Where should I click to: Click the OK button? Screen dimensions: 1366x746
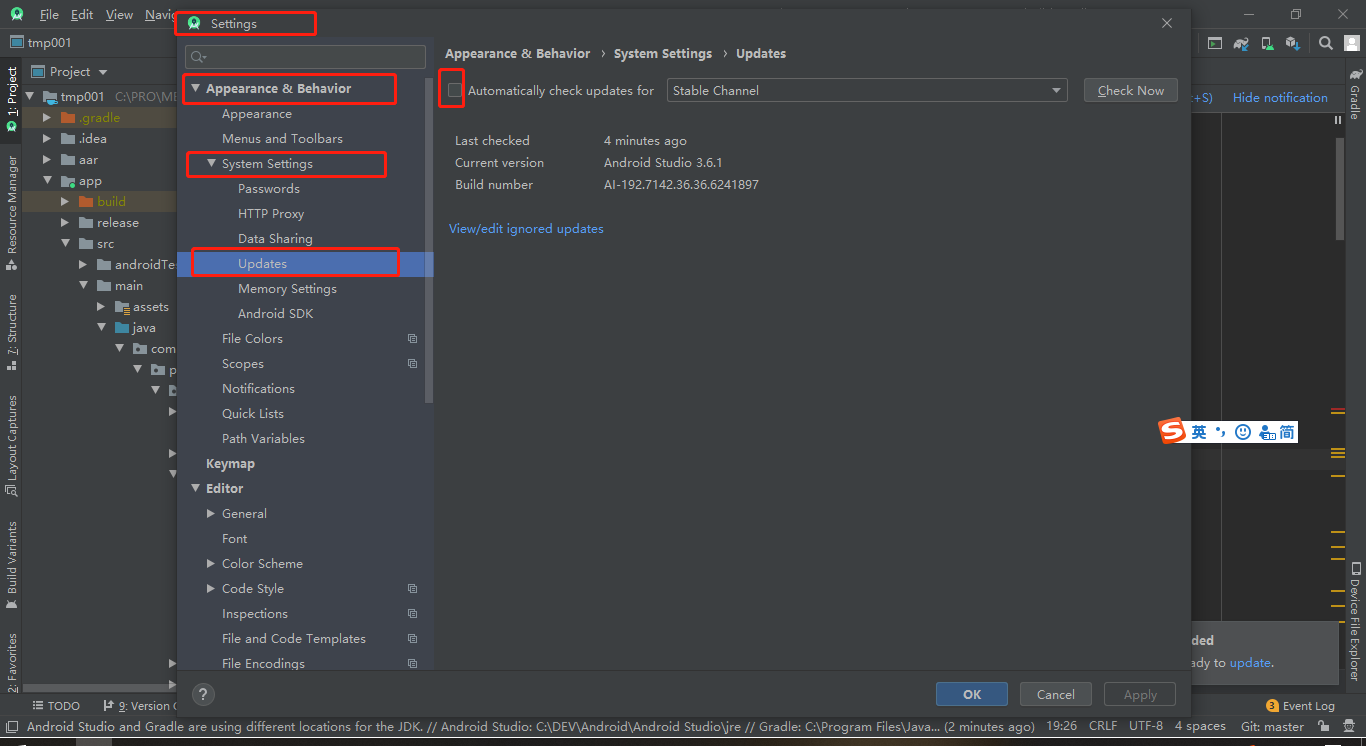pyautogui.click(x=972, y=694)
